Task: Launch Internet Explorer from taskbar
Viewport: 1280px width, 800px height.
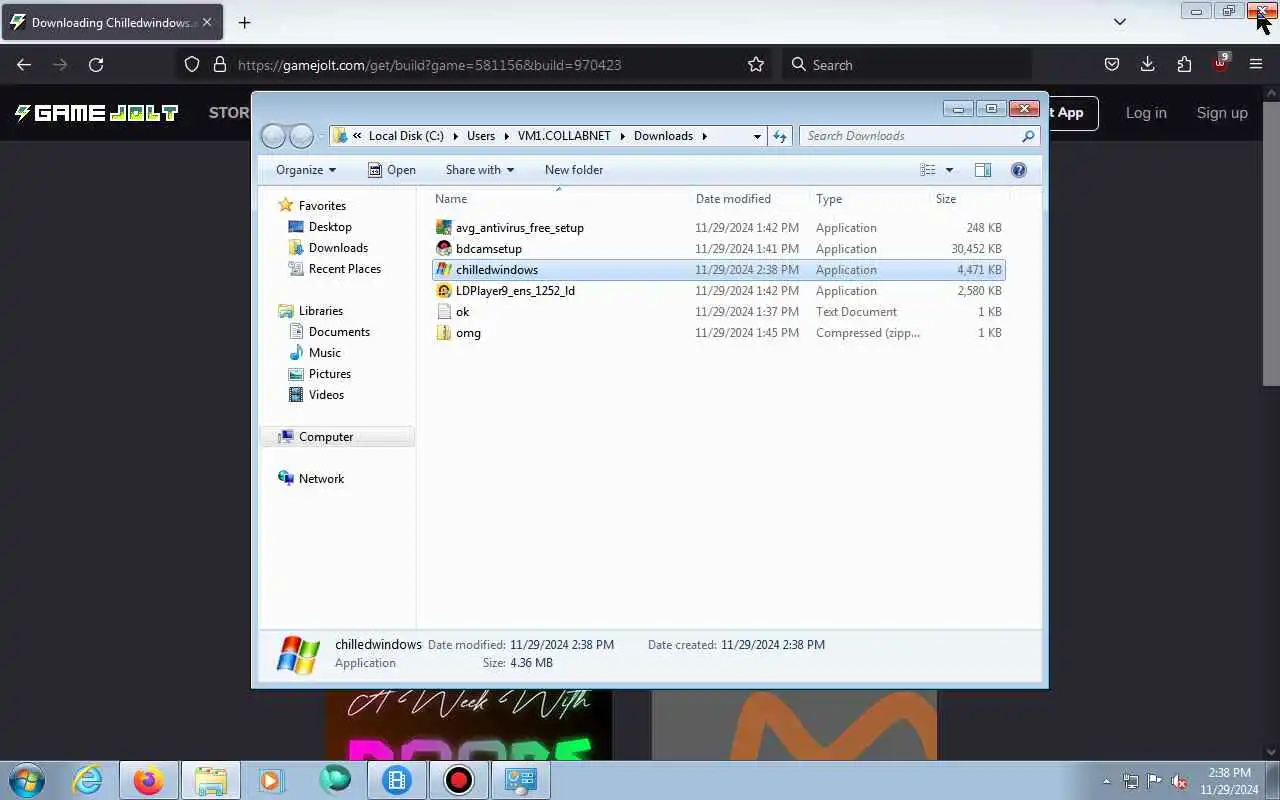Action: pyautogui.click(x=88, y=780)
